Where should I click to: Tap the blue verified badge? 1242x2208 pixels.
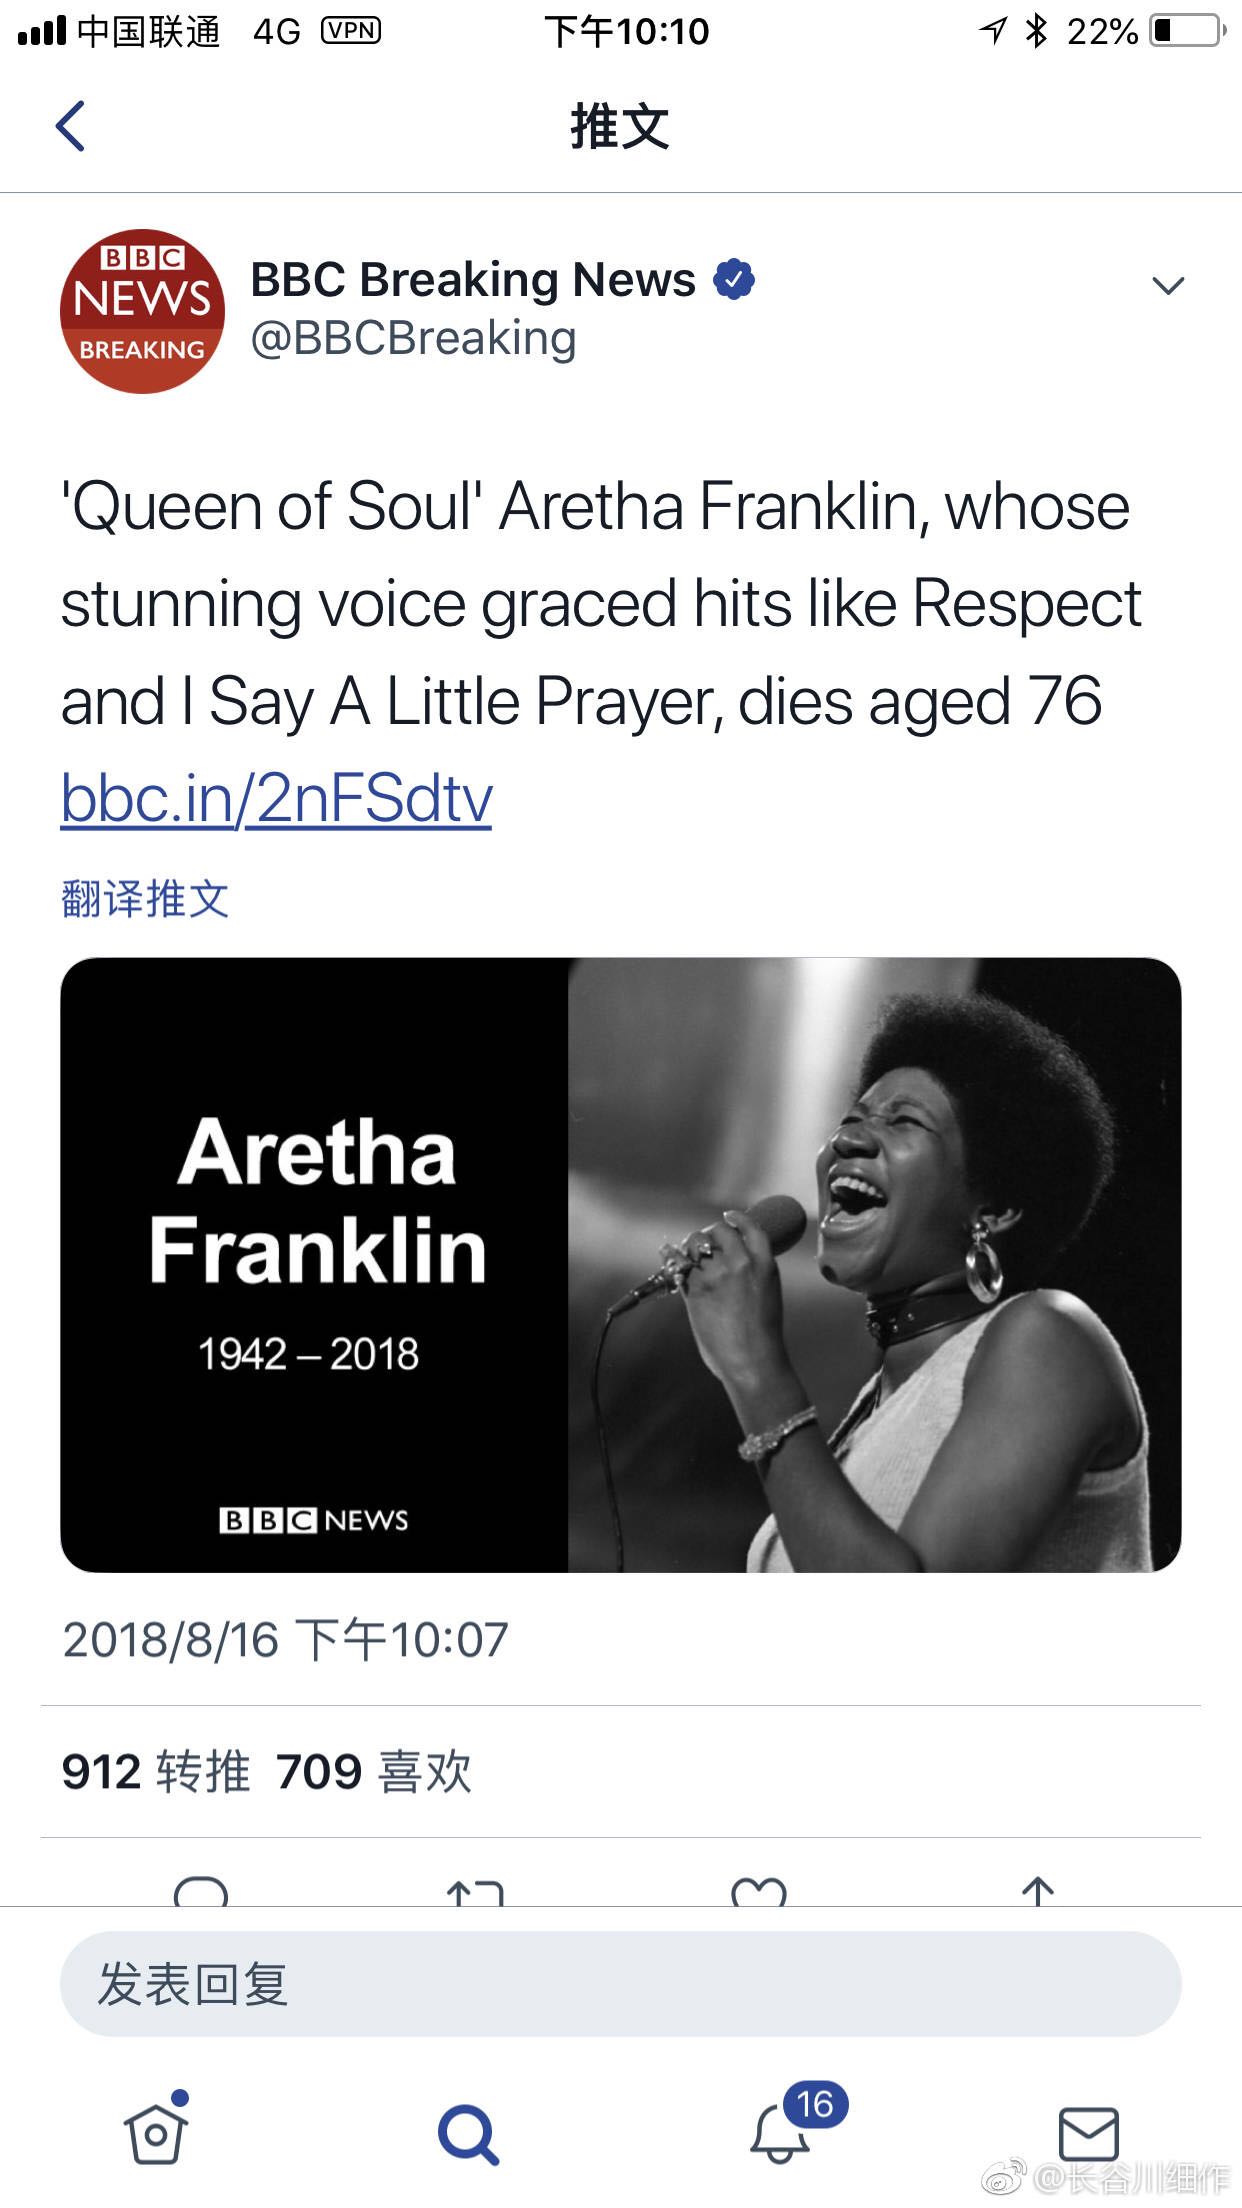tap(734, 280)
